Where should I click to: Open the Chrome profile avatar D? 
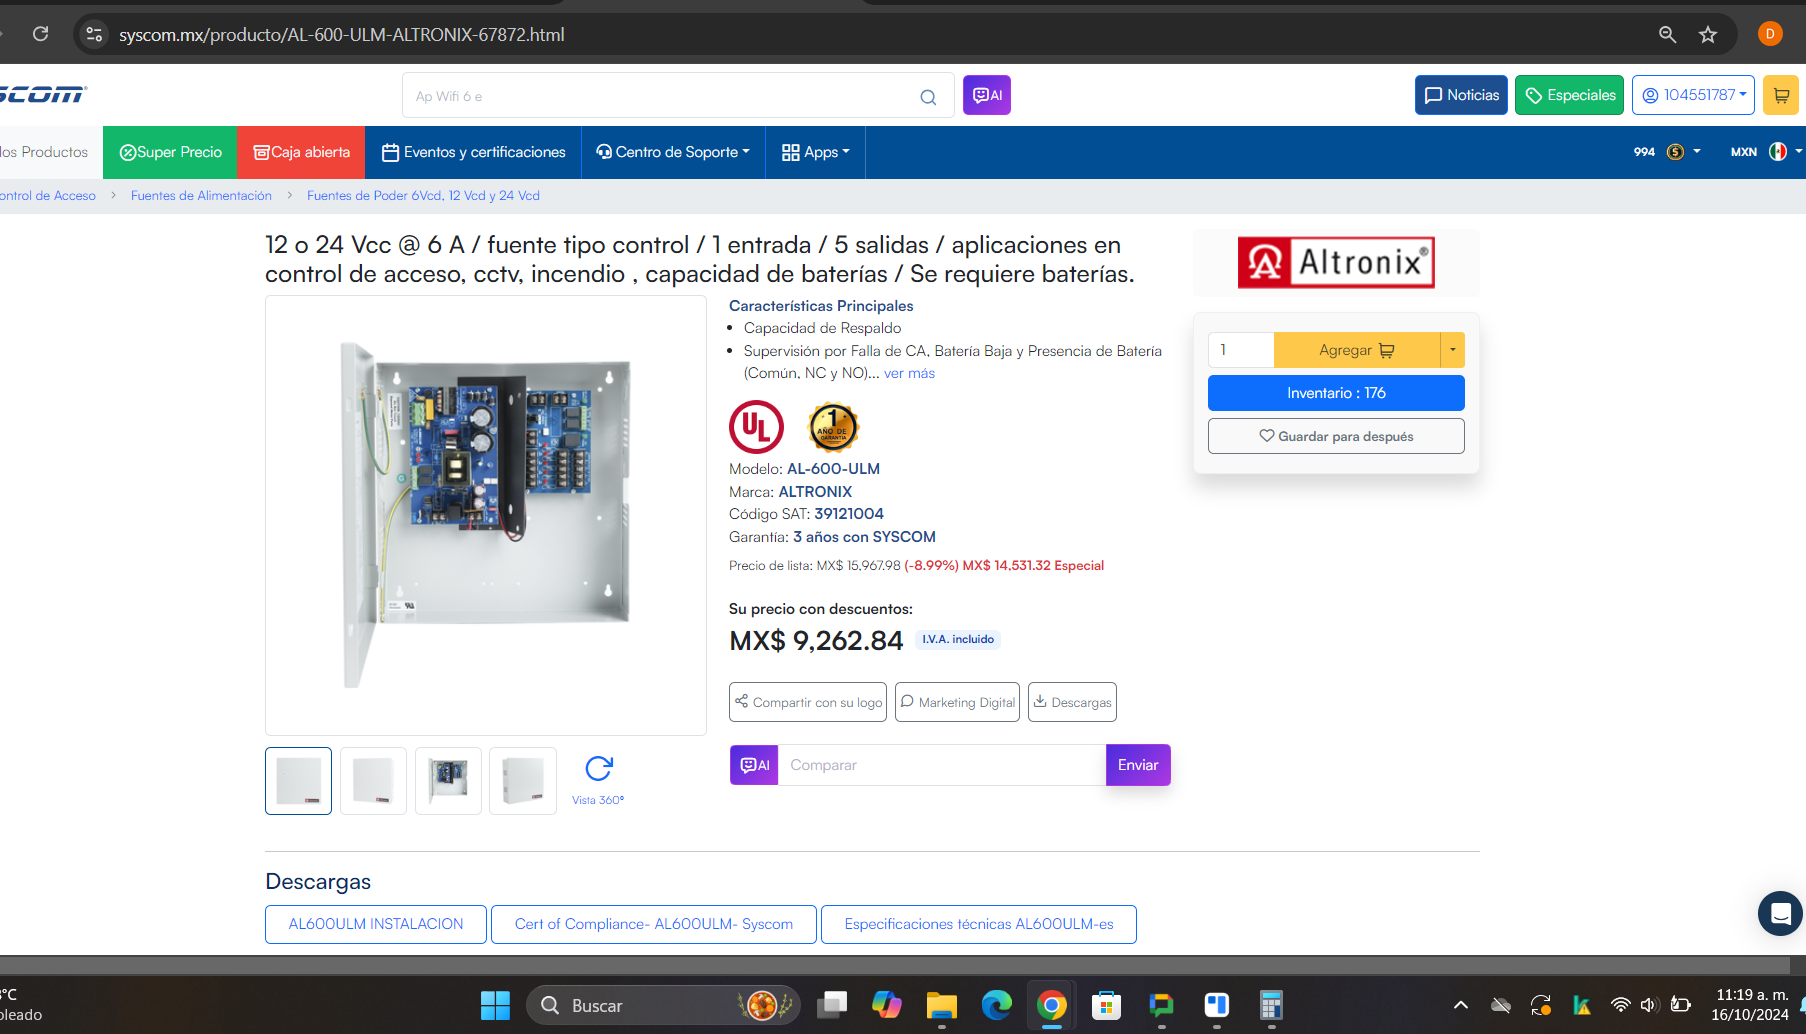coord(1770,34)
